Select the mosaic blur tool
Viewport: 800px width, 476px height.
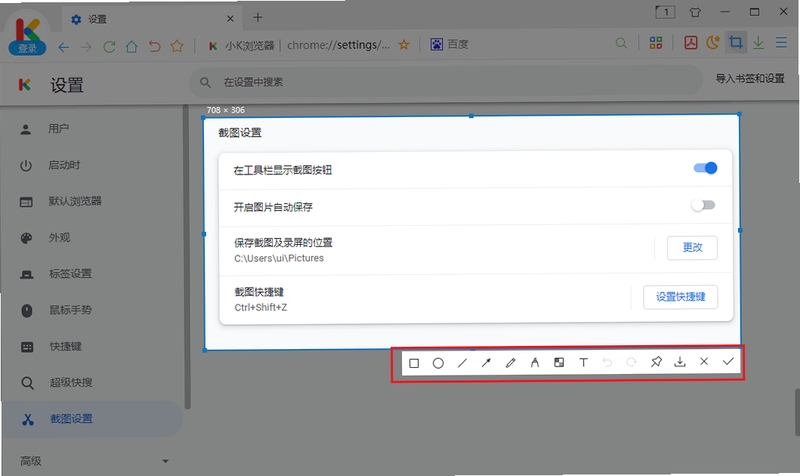(x=559, y=362)
